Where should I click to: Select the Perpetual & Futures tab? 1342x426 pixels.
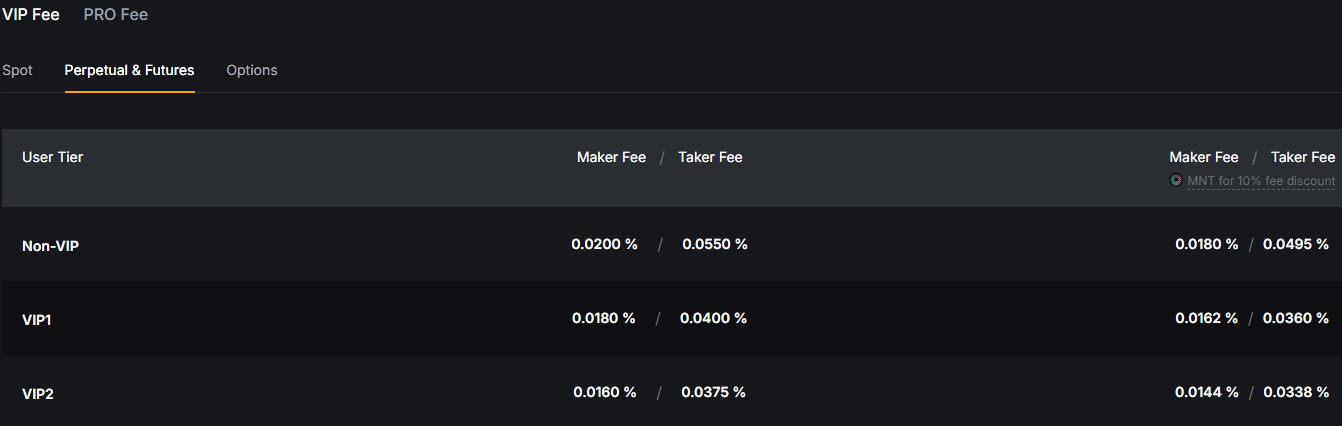coord(129,70)
